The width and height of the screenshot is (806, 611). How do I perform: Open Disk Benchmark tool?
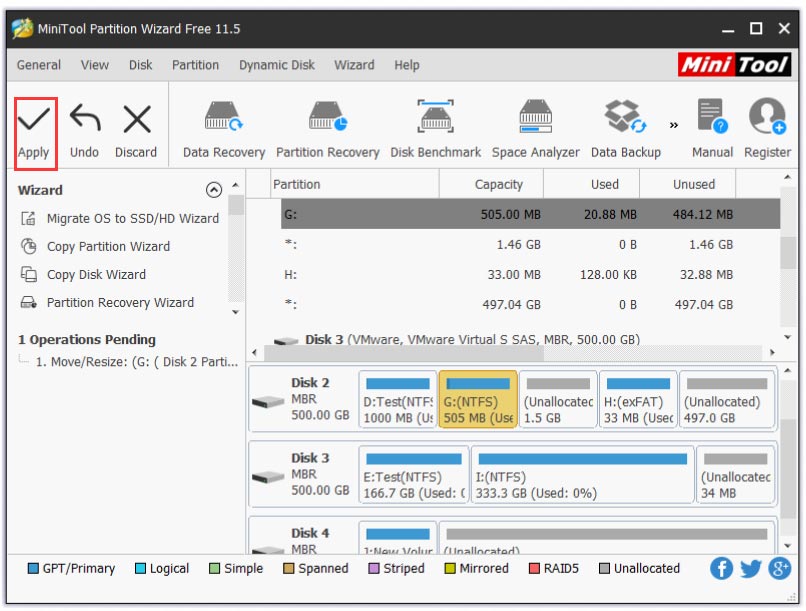tap(435, 131)
